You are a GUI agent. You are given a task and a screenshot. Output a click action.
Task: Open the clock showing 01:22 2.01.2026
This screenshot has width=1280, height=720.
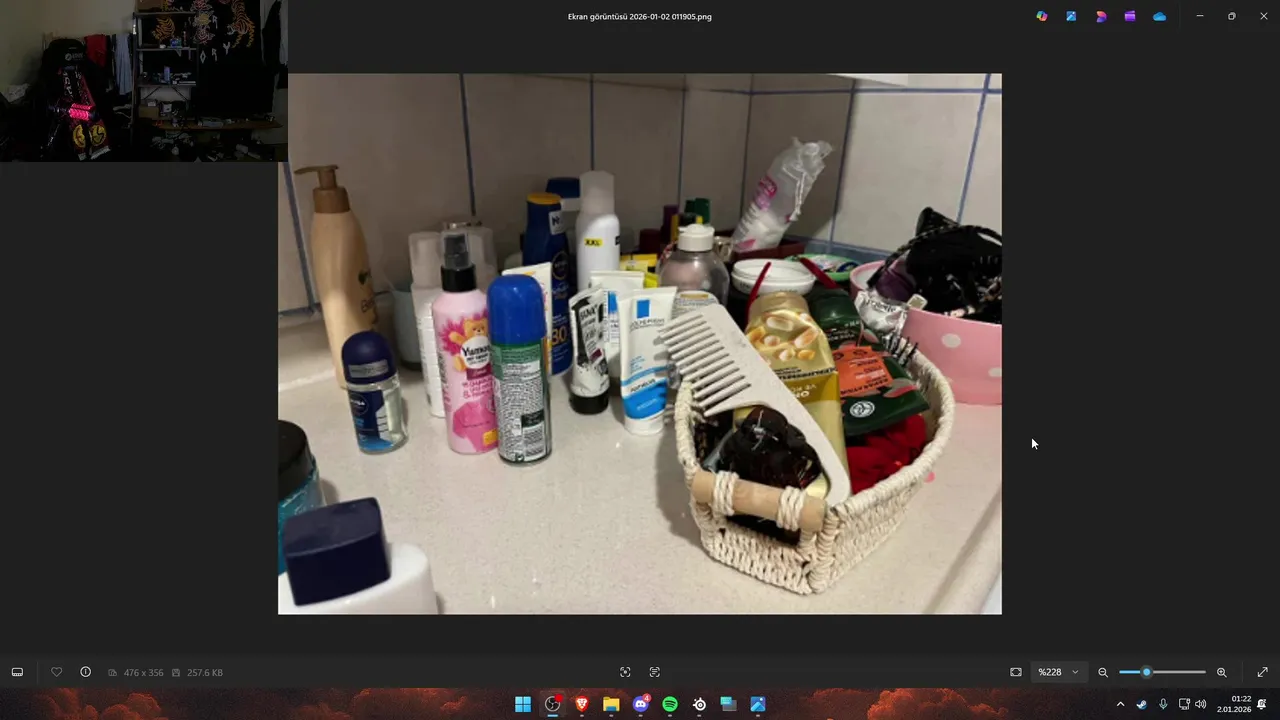(1234, 704)
